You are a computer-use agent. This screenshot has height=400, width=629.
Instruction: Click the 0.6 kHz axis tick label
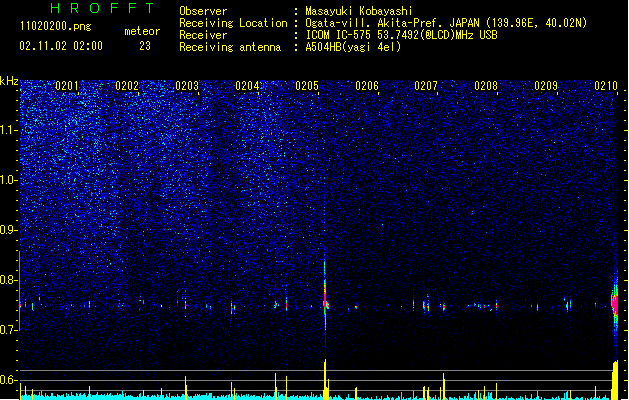point(9,380)
